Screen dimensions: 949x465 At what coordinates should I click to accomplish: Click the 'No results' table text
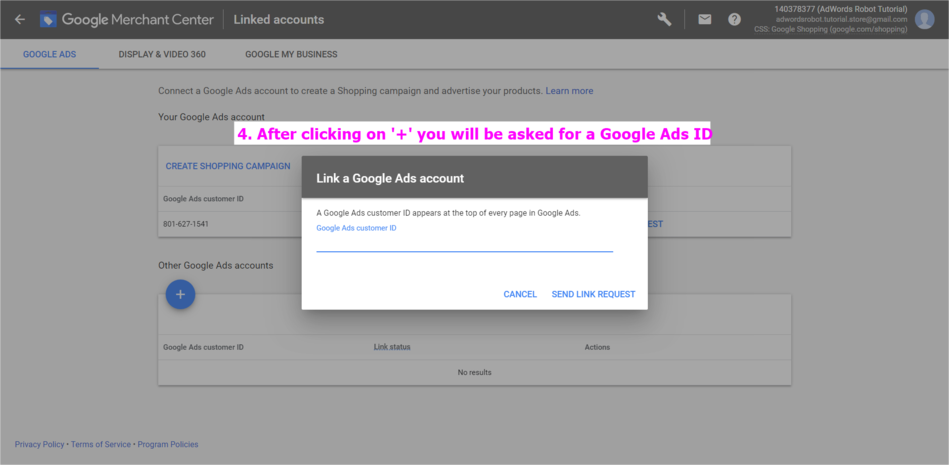tap(474, 372)
